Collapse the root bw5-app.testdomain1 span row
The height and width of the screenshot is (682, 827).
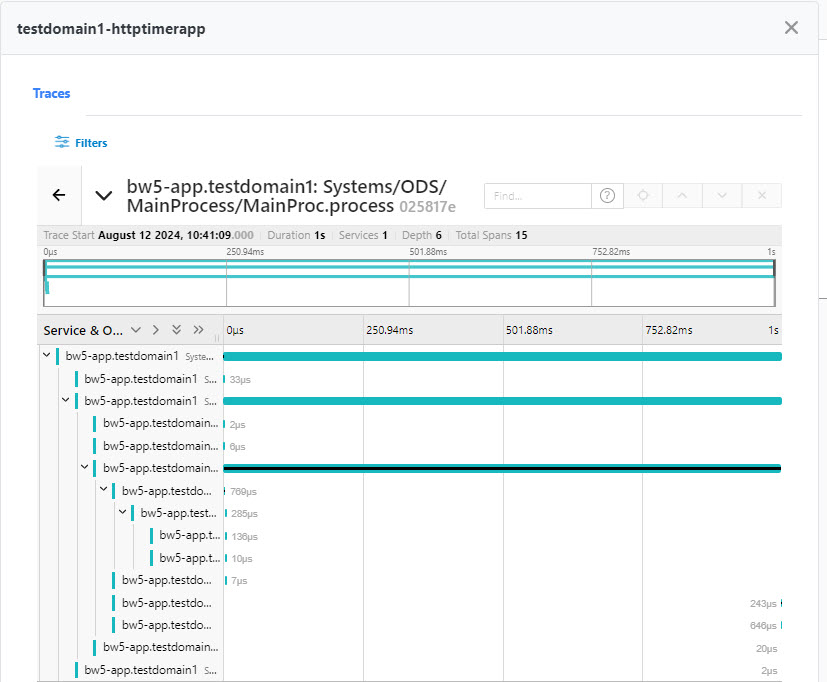(x=47, y=356)
